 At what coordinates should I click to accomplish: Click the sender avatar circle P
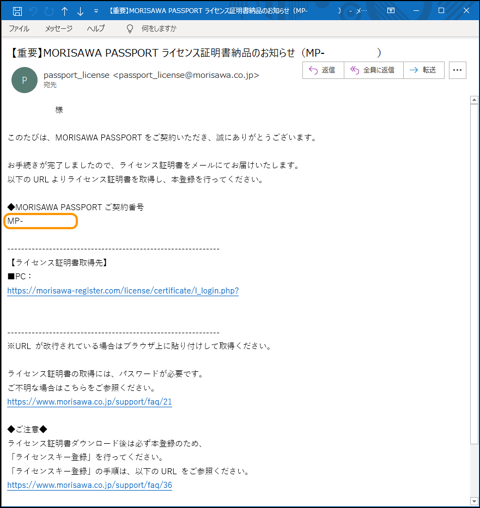coord(24,80)
